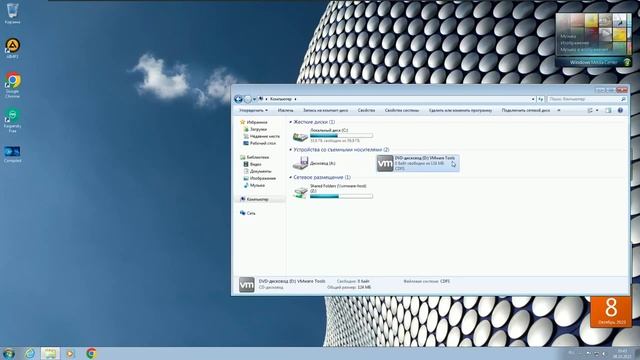Click the Shared Folders (Z:) usage bar
Screen dimensions: 640x360
click(341, 196)
